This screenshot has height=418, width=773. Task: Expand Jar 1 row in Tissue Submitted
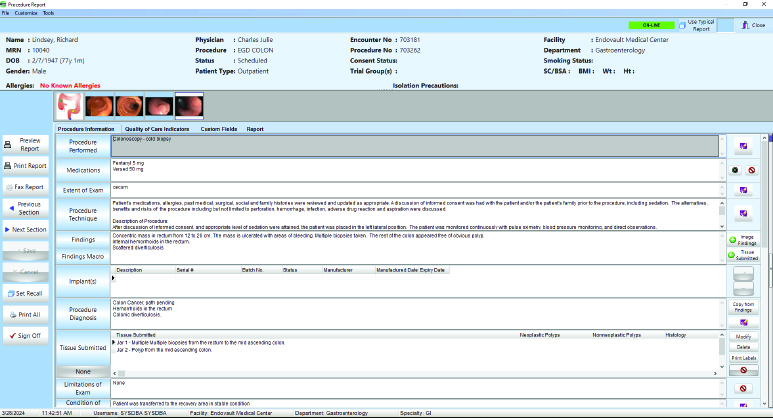click(113, 342)
